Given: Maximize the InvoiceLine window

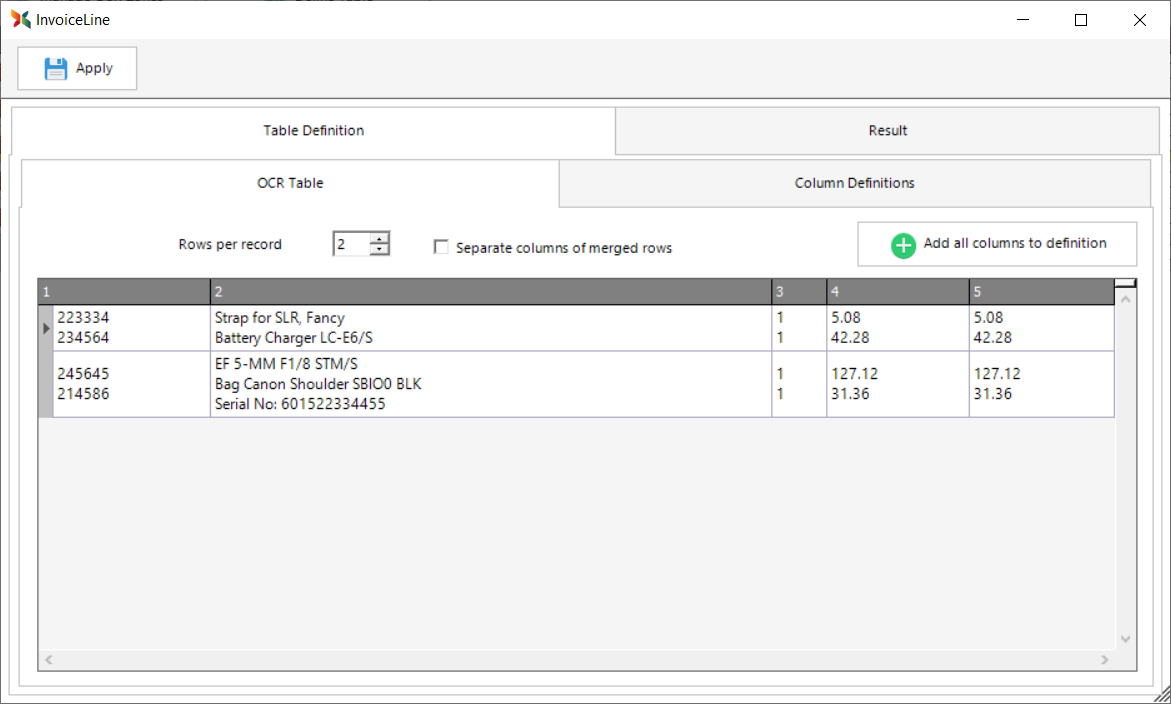Looking at the screenshot, I should pyautogui.click(x=1080, y=20).
